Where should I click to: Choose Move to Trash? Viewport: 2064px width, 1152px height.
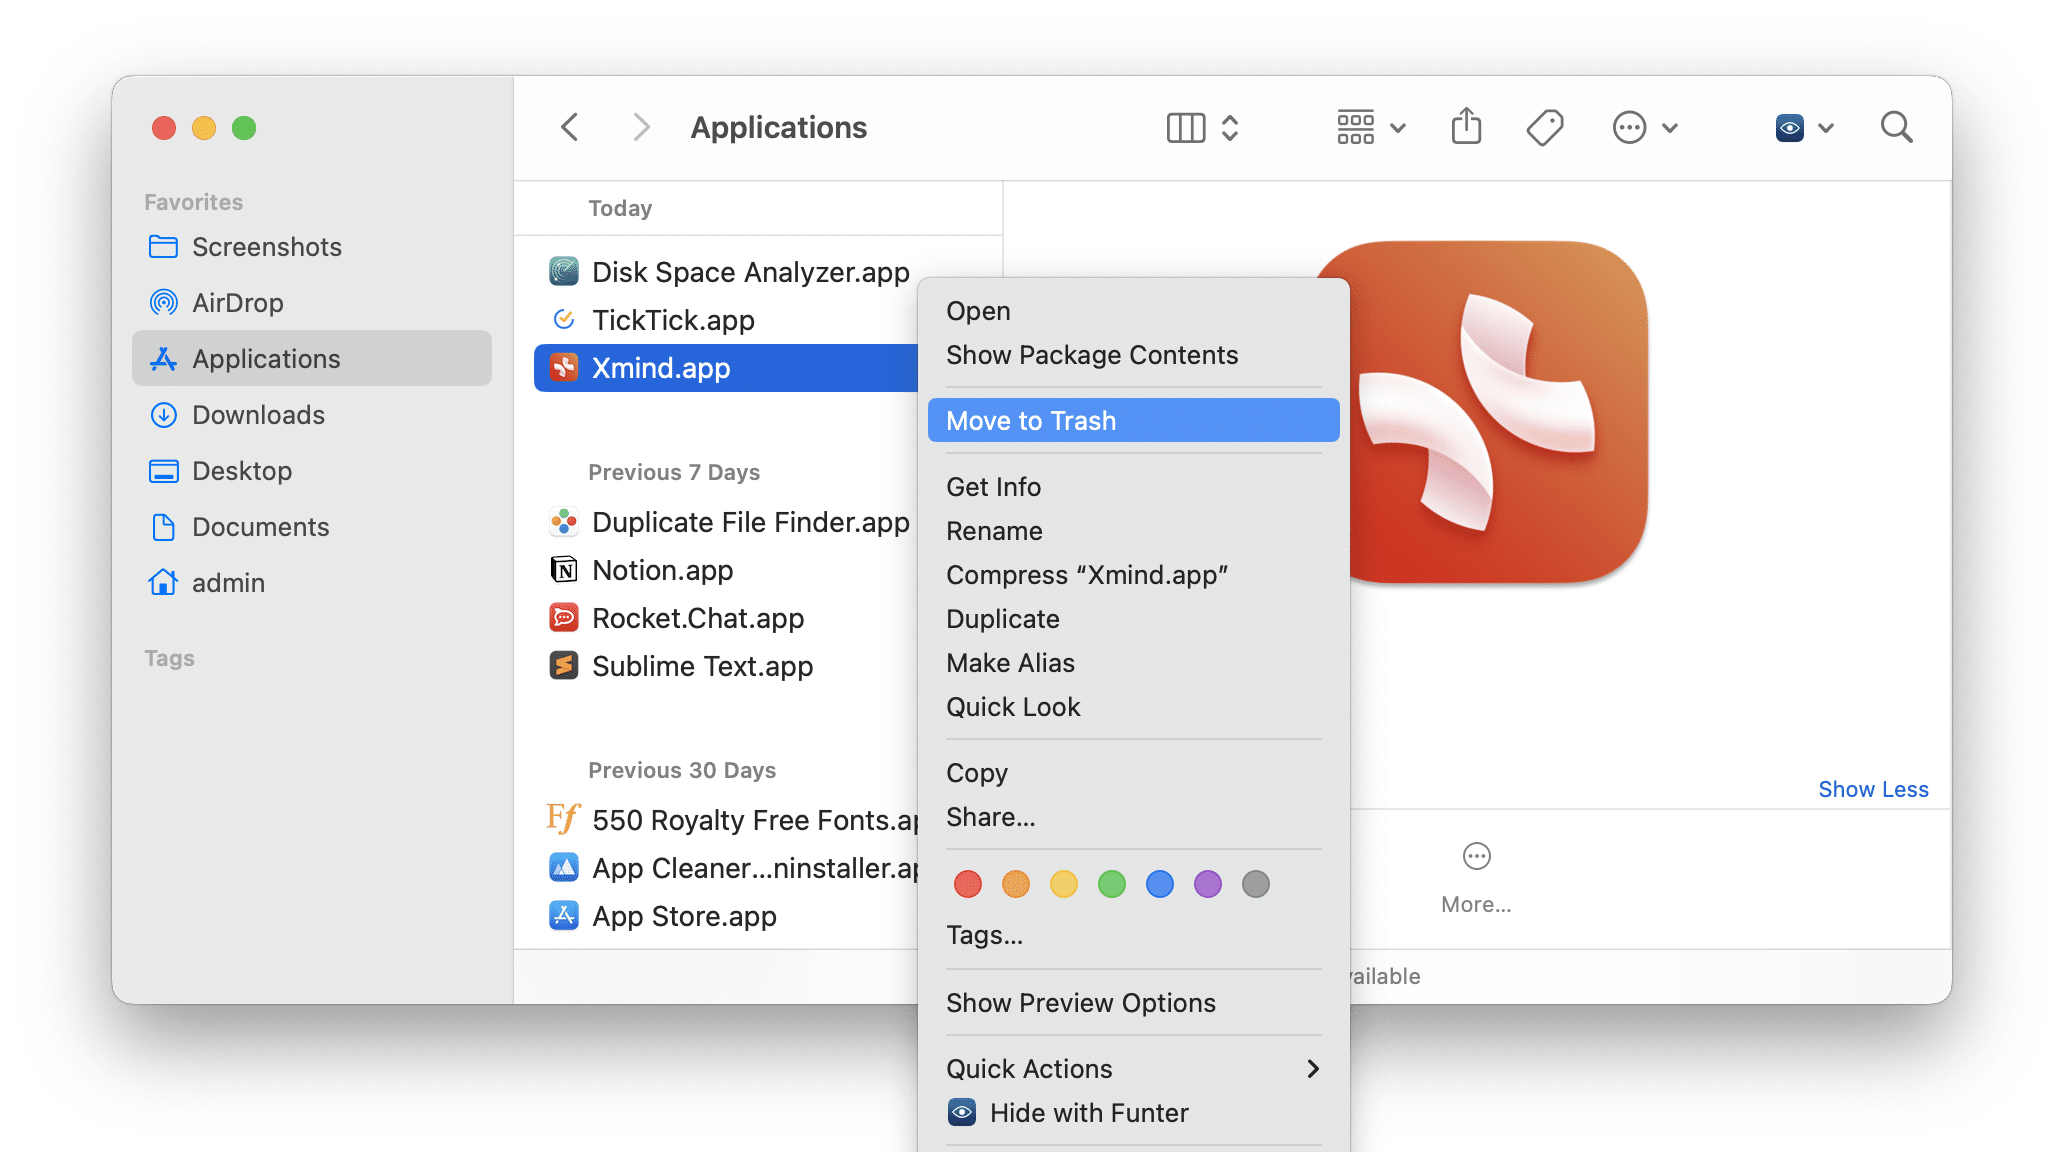tap(1133, 421)
